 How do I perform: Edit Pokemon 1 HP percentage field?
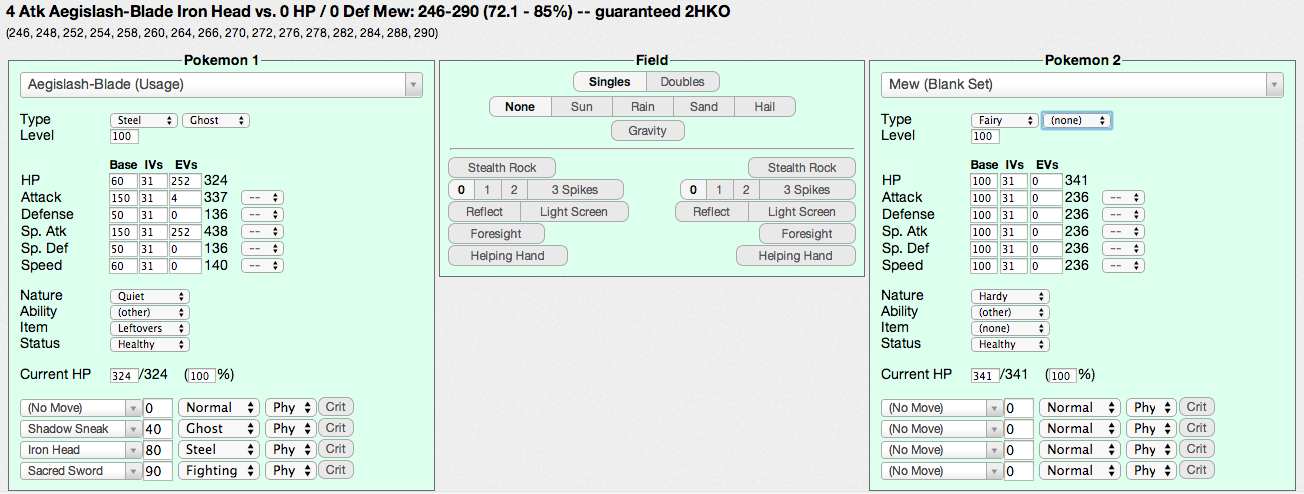pos(202,376)
